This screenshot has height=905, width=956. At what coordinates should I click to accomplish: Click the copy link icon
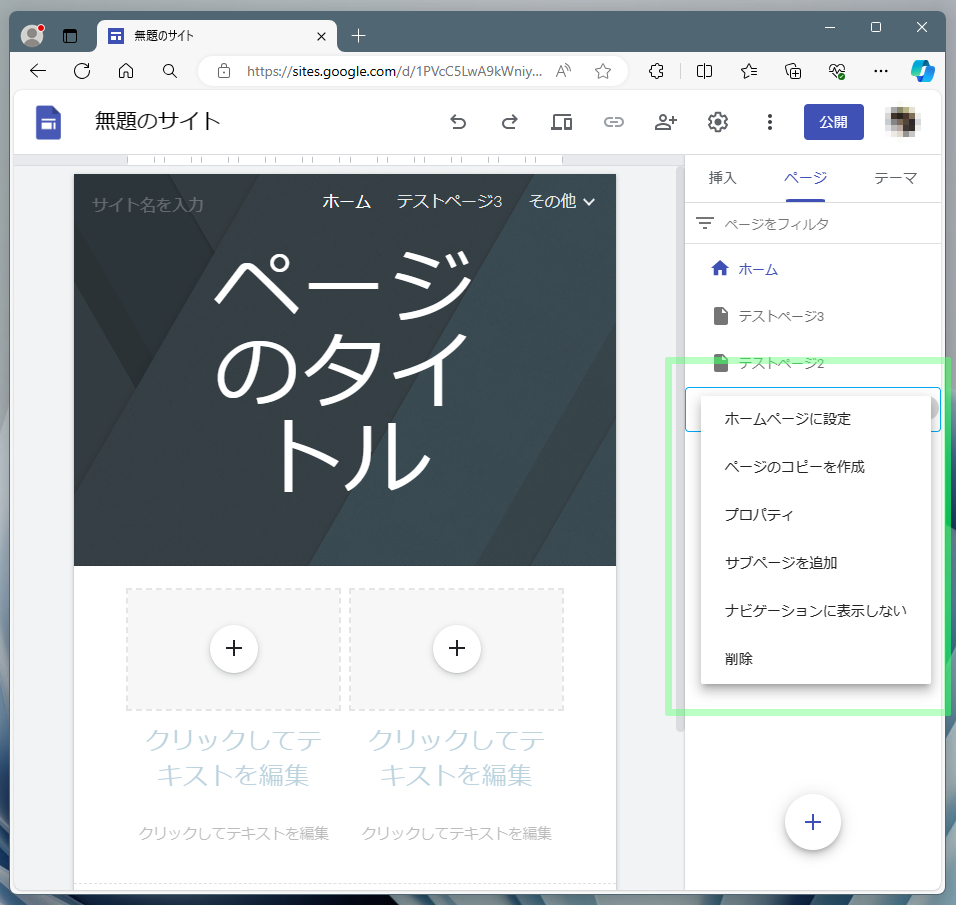click(x=613, y=123)
